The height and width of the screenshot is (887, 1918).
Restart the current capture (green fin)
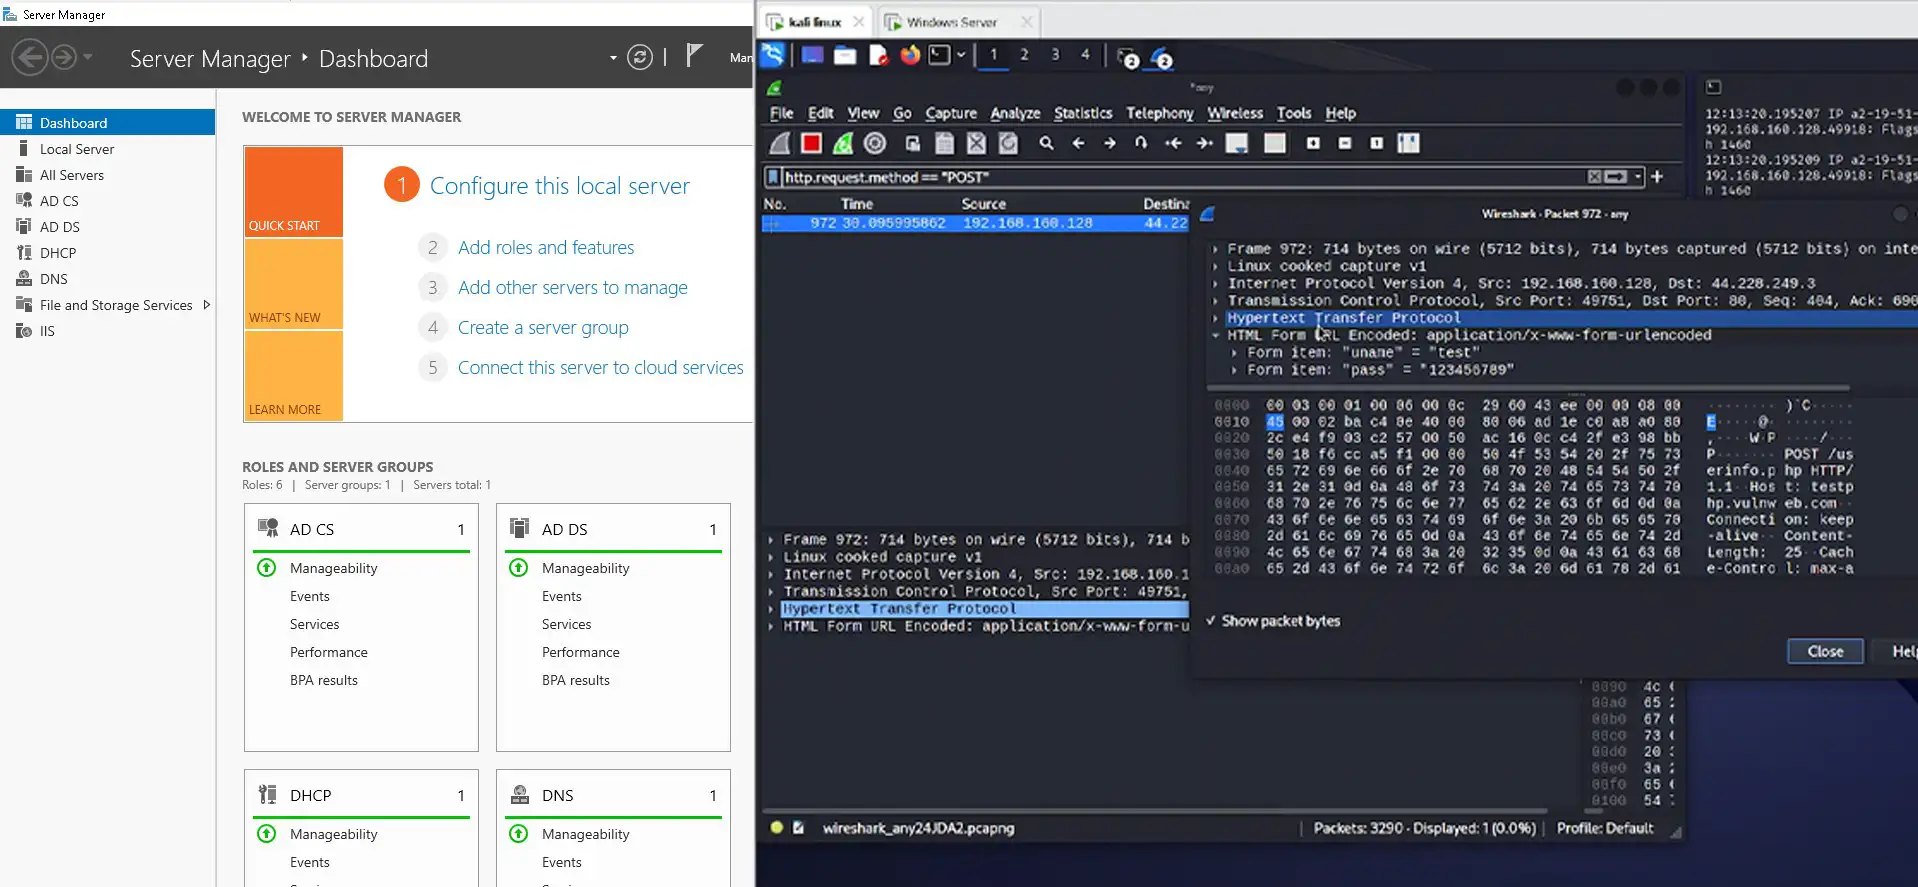pyautogui.click(x=843, y=144)
